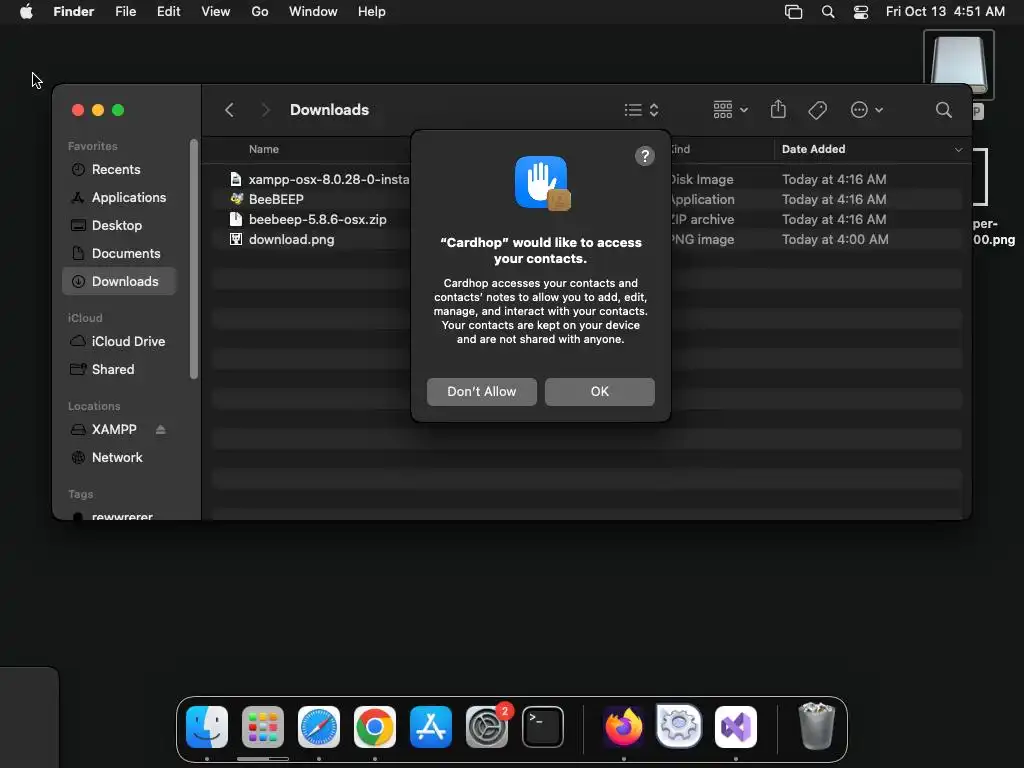Click Don't Allow in the contacts dialog
Screen dimensions: 1024x768
[x=482, y=392]
